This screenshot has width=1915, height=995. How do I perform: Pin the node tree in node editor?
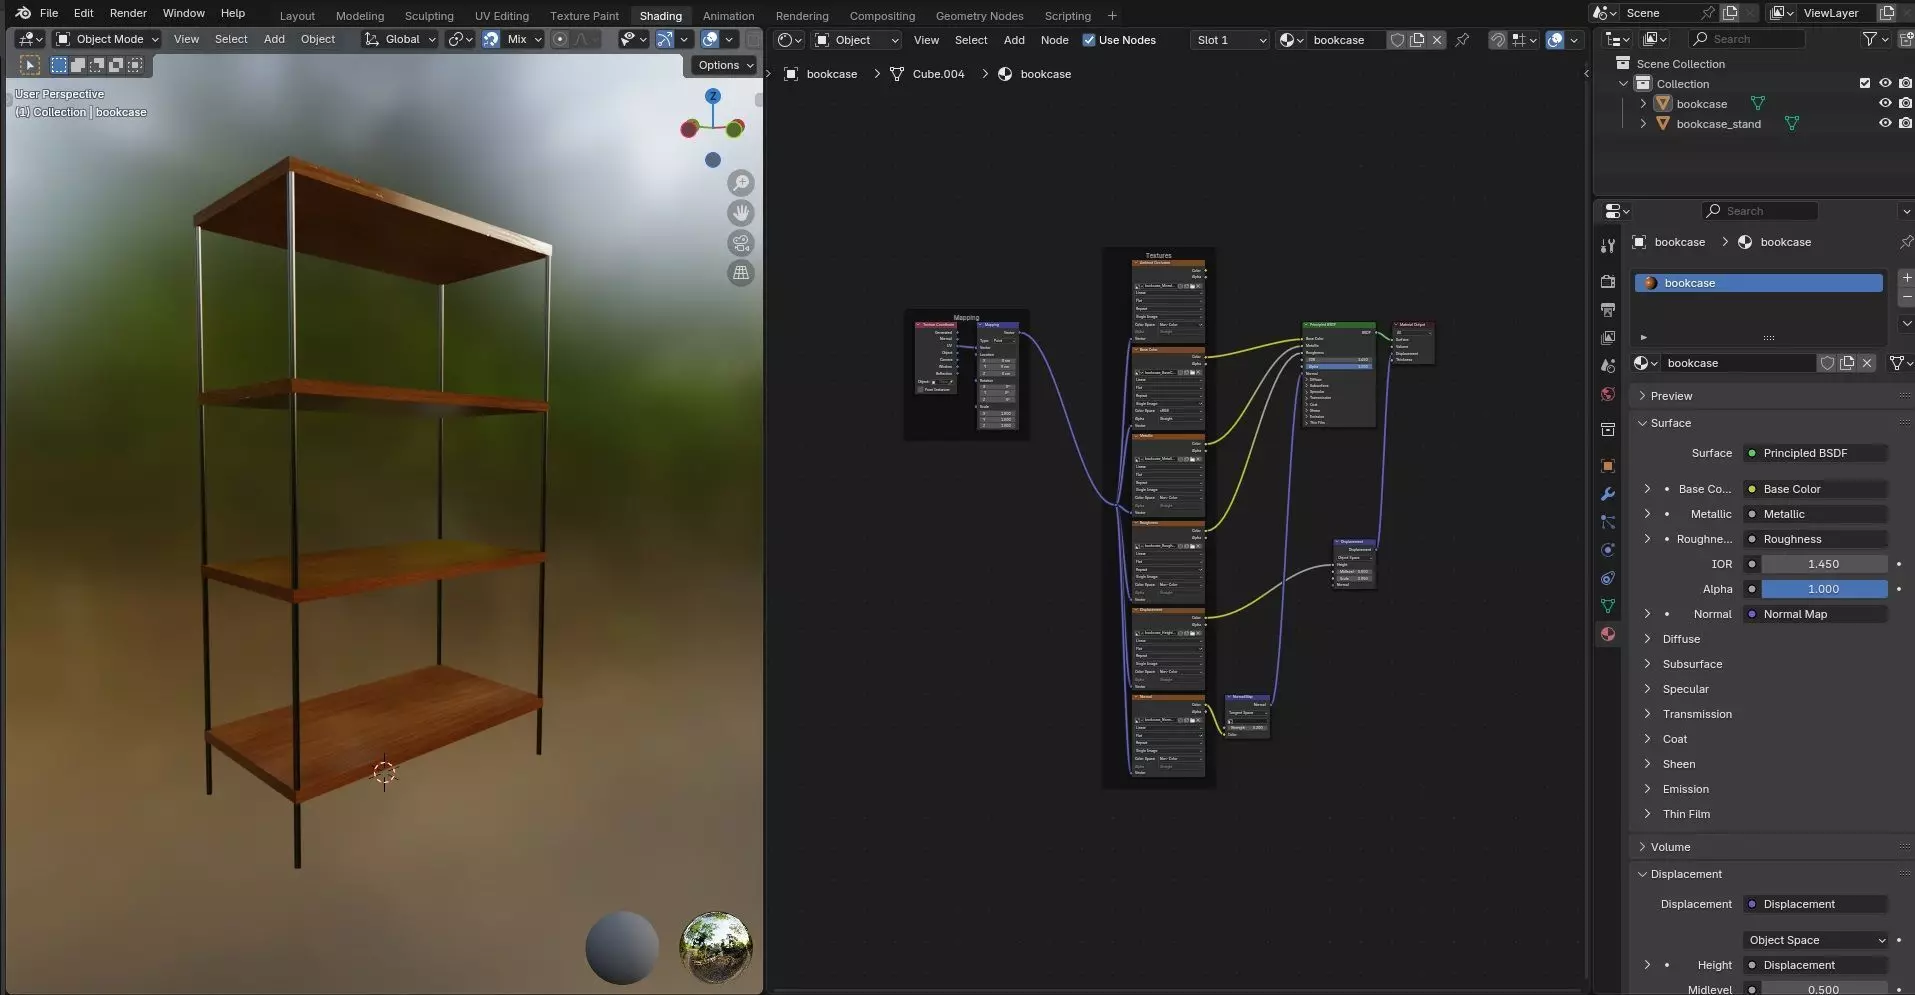(1462, 40)
